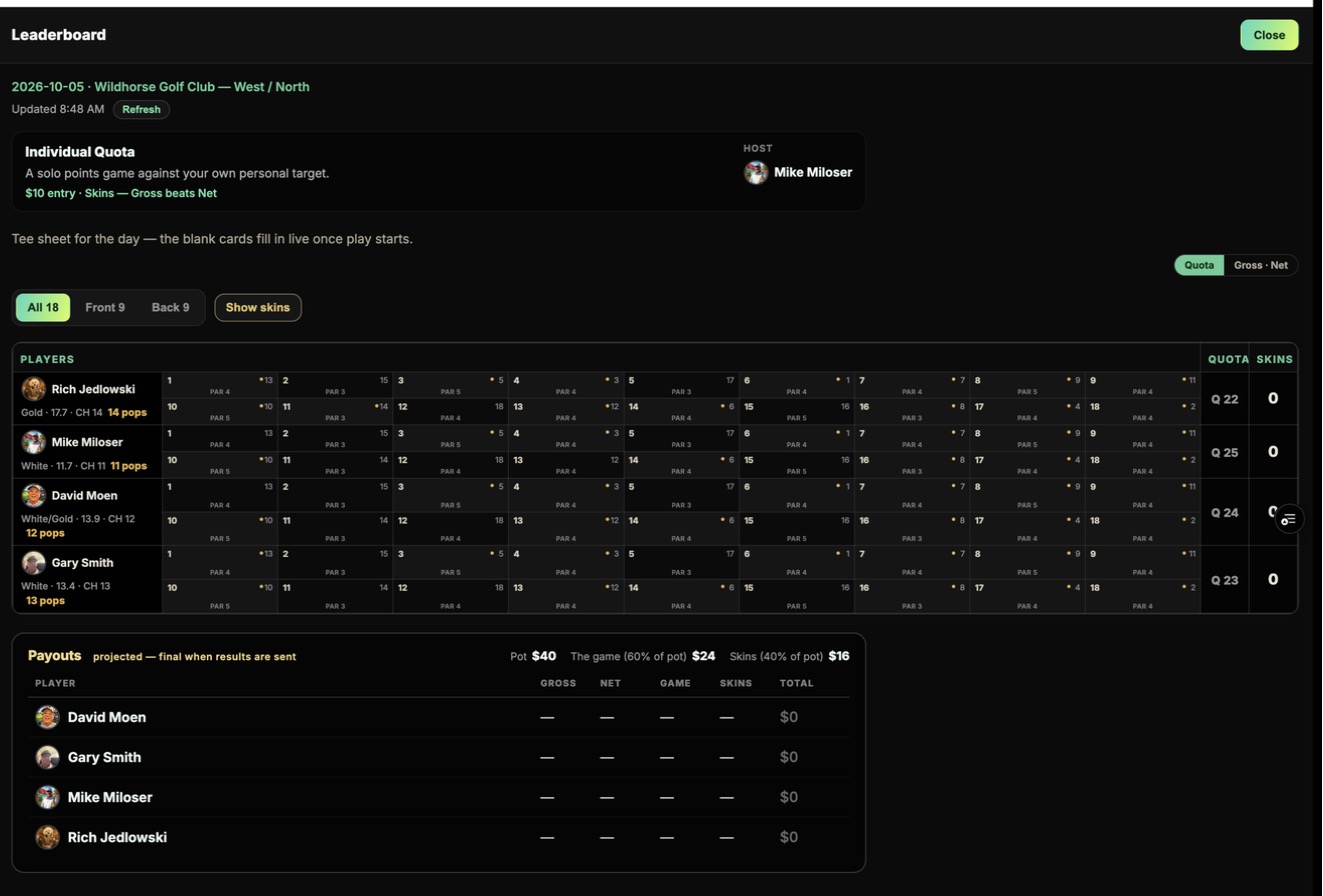Click the Pot $40 amount

(x=544, y=656)
